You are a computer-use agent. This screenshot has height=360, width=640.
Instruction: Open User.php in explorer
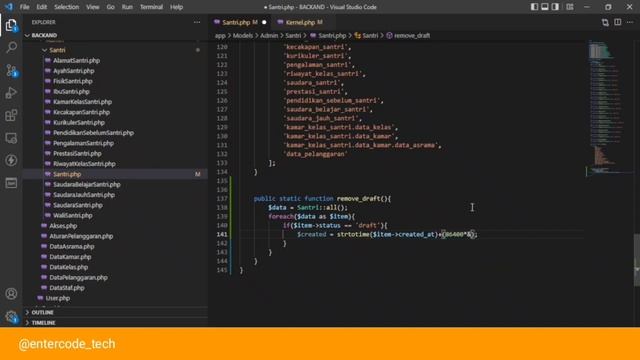coord(58,298)
